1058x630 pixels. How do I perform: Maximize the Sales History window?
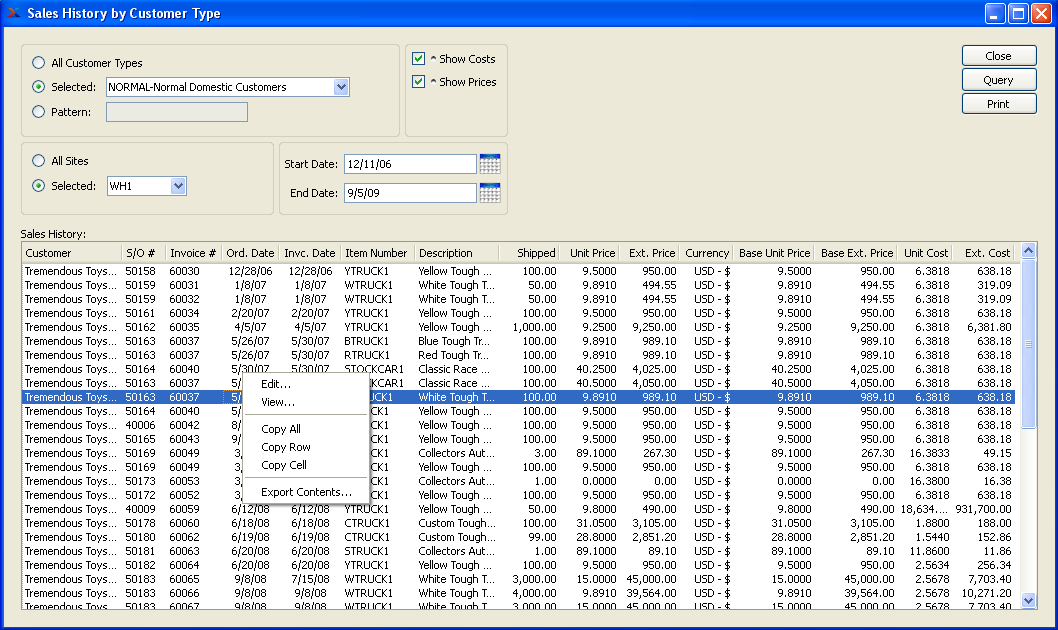tap(1018, 14)
